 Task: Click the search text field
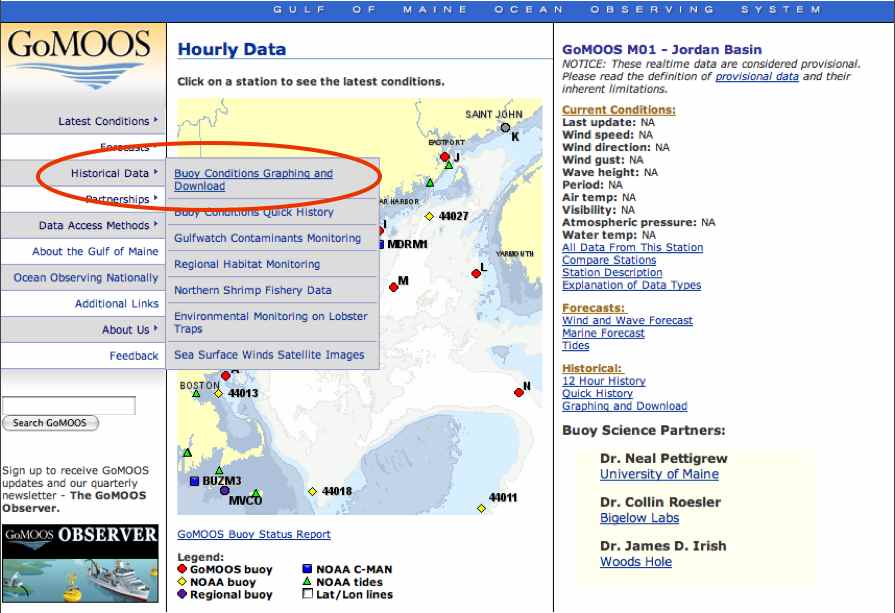69,405
